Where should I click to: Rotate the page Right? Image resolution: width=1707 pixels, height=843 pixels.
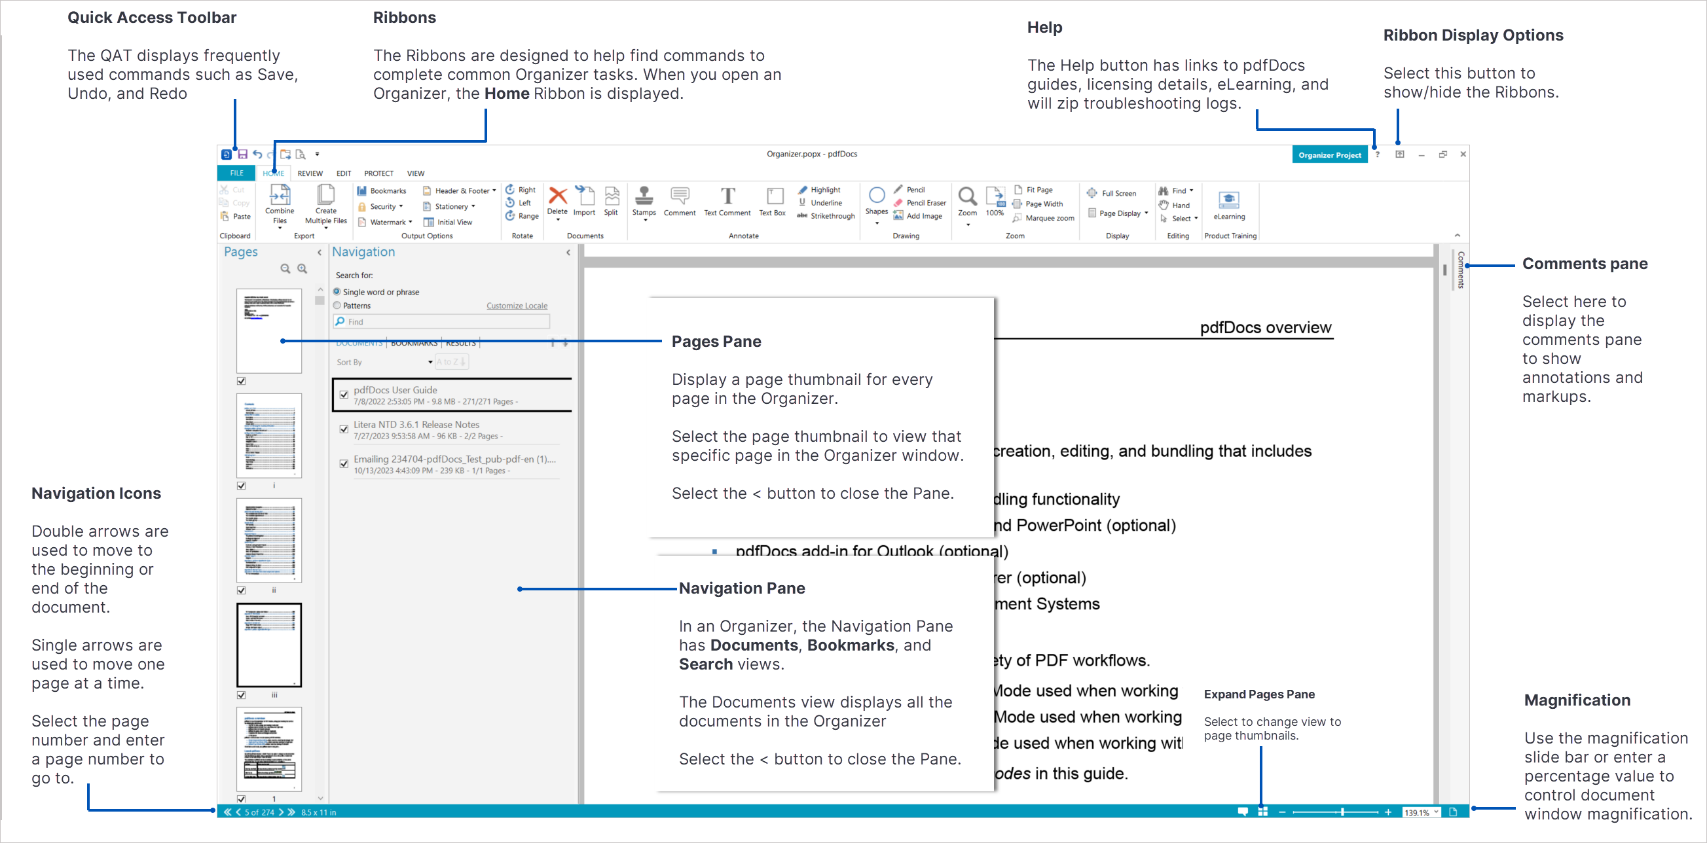tap(521, 189)
